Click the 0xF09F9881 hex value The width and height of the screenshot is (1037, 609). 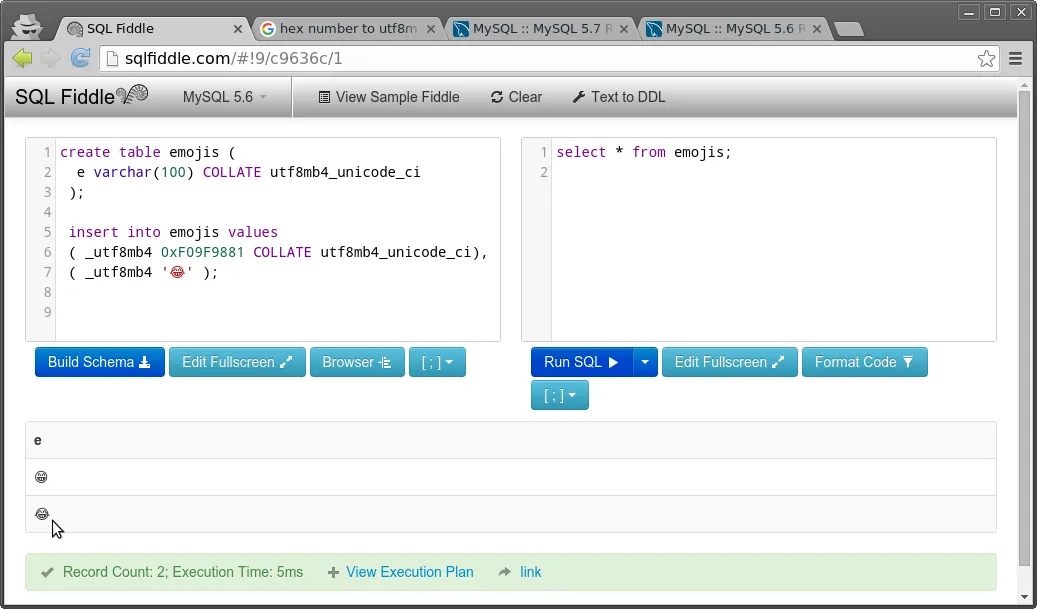[202, 253]
